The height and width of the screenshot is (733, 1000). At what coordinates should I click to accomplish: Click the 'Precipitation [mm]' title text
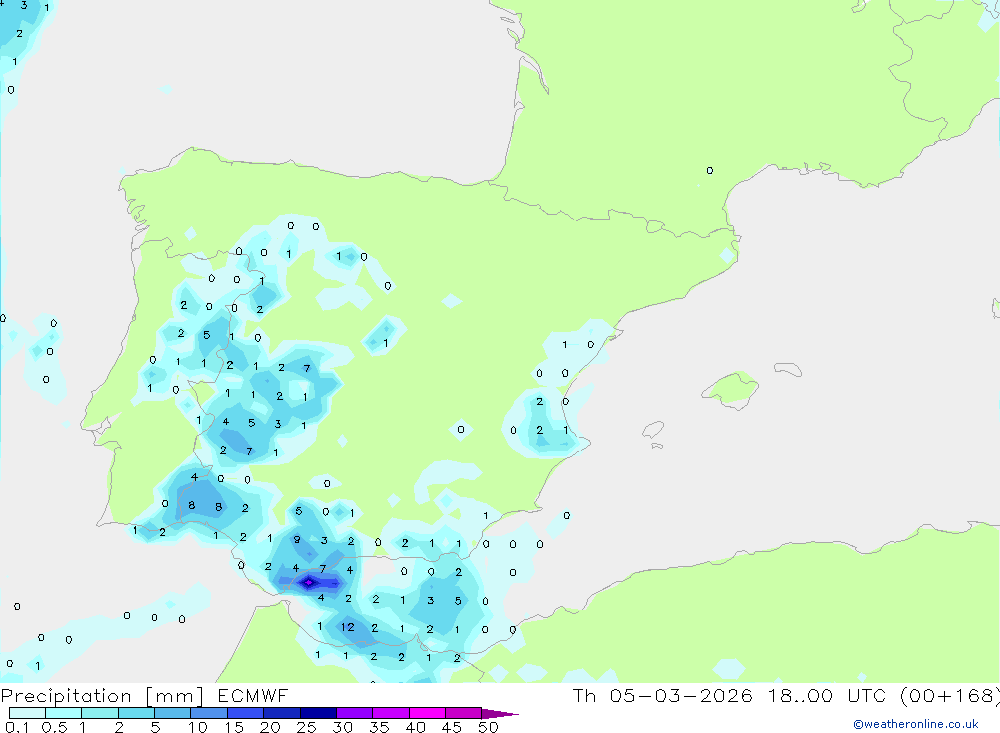pyautogui.click(x=102, y=696)
